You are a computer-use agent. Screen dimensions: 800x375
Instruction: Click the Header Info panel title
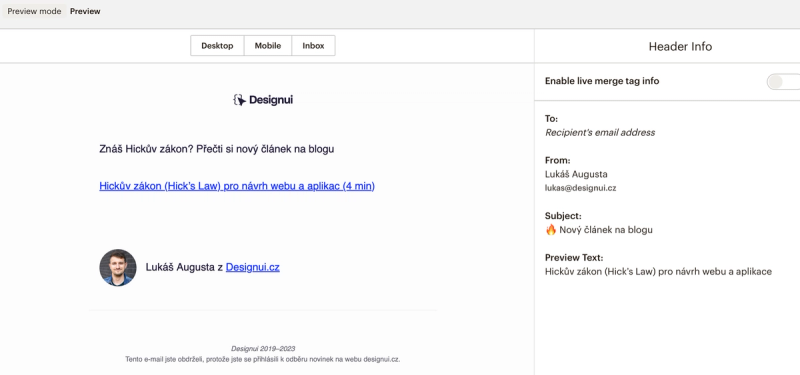pyautogui.click(x=680, y=46)
